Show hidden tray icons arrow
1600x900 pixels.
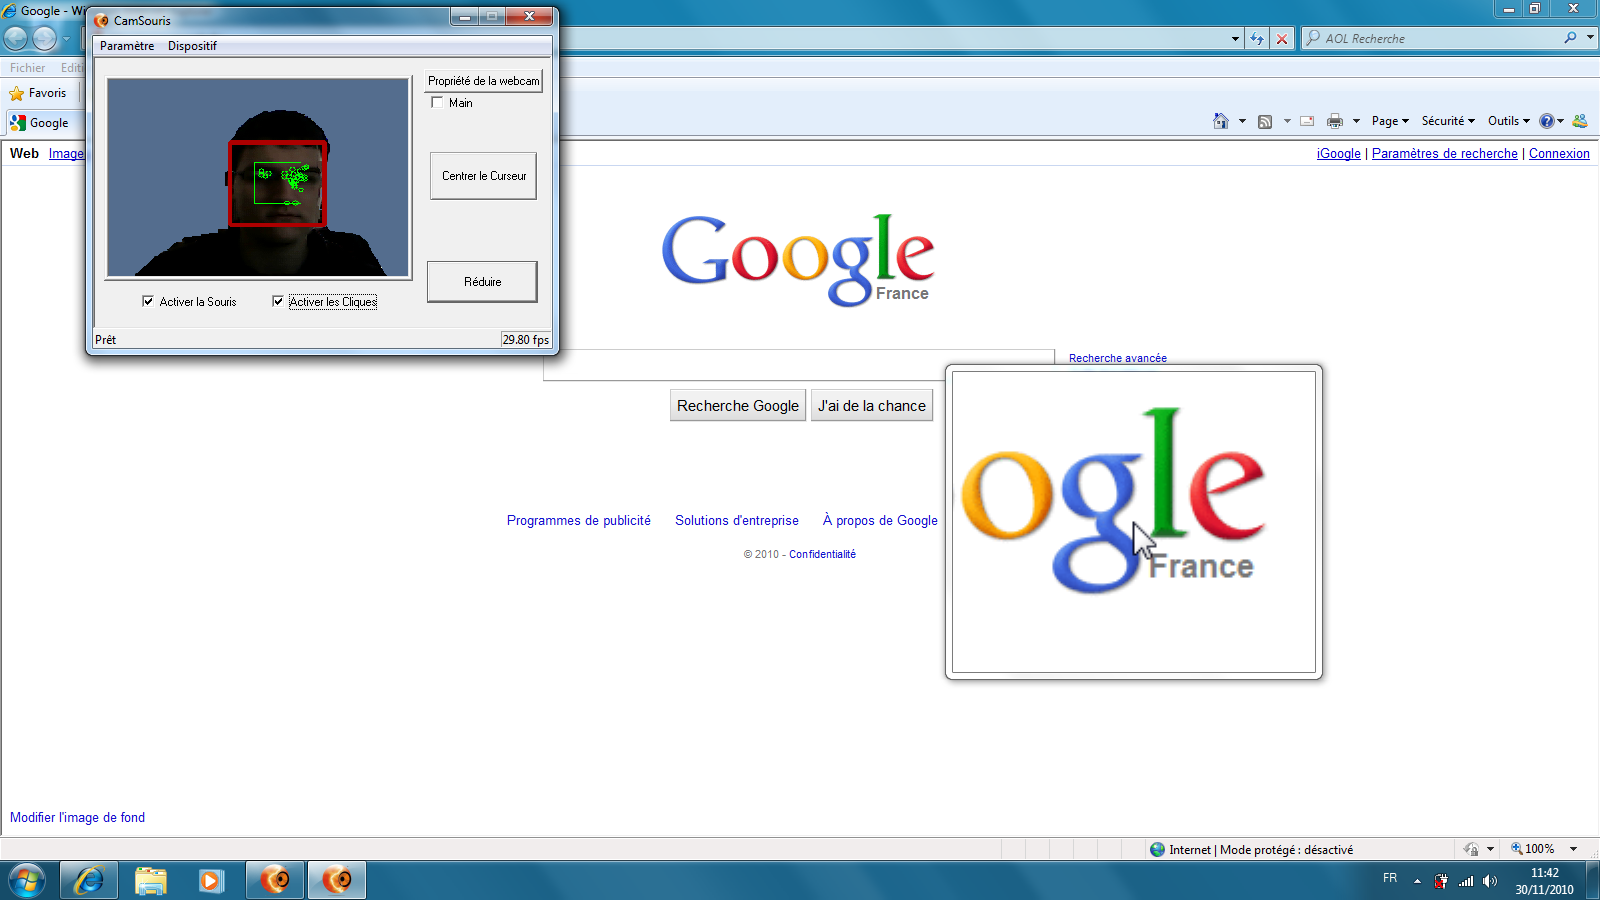tap(1417, 881)
